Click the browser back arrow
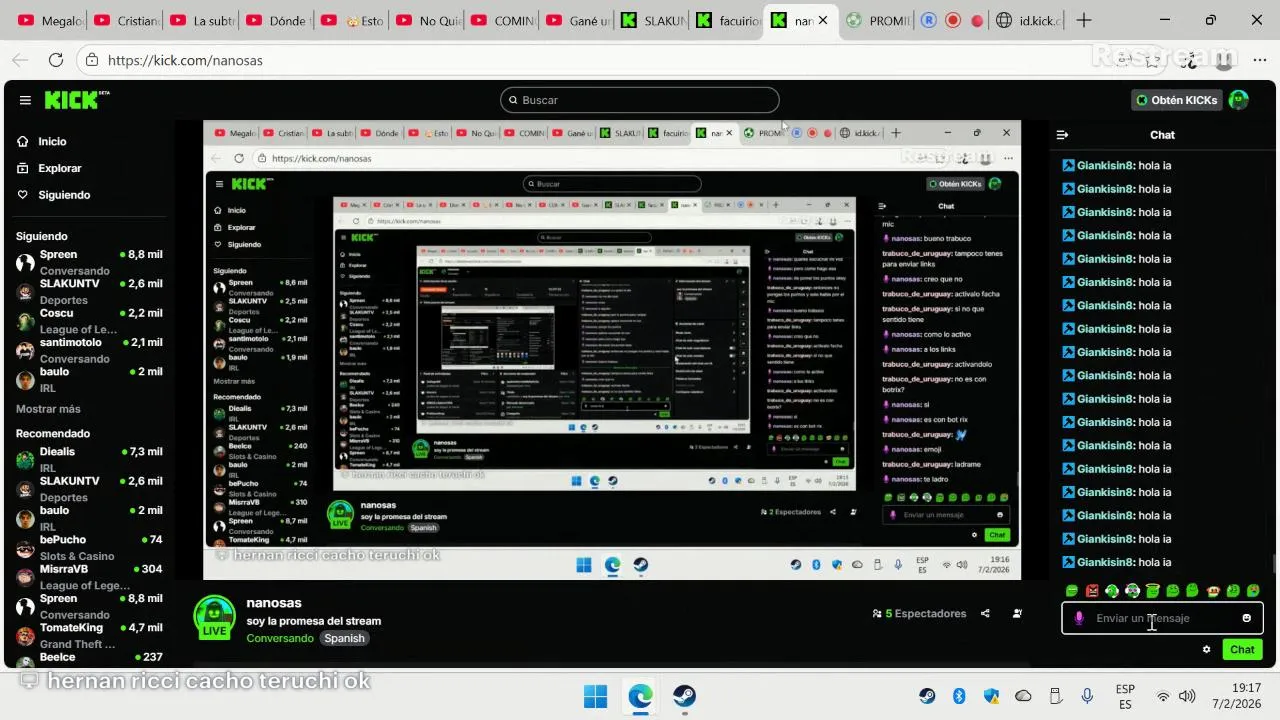The width and height of the screenshot is (1280, 720). coord(21,60)
